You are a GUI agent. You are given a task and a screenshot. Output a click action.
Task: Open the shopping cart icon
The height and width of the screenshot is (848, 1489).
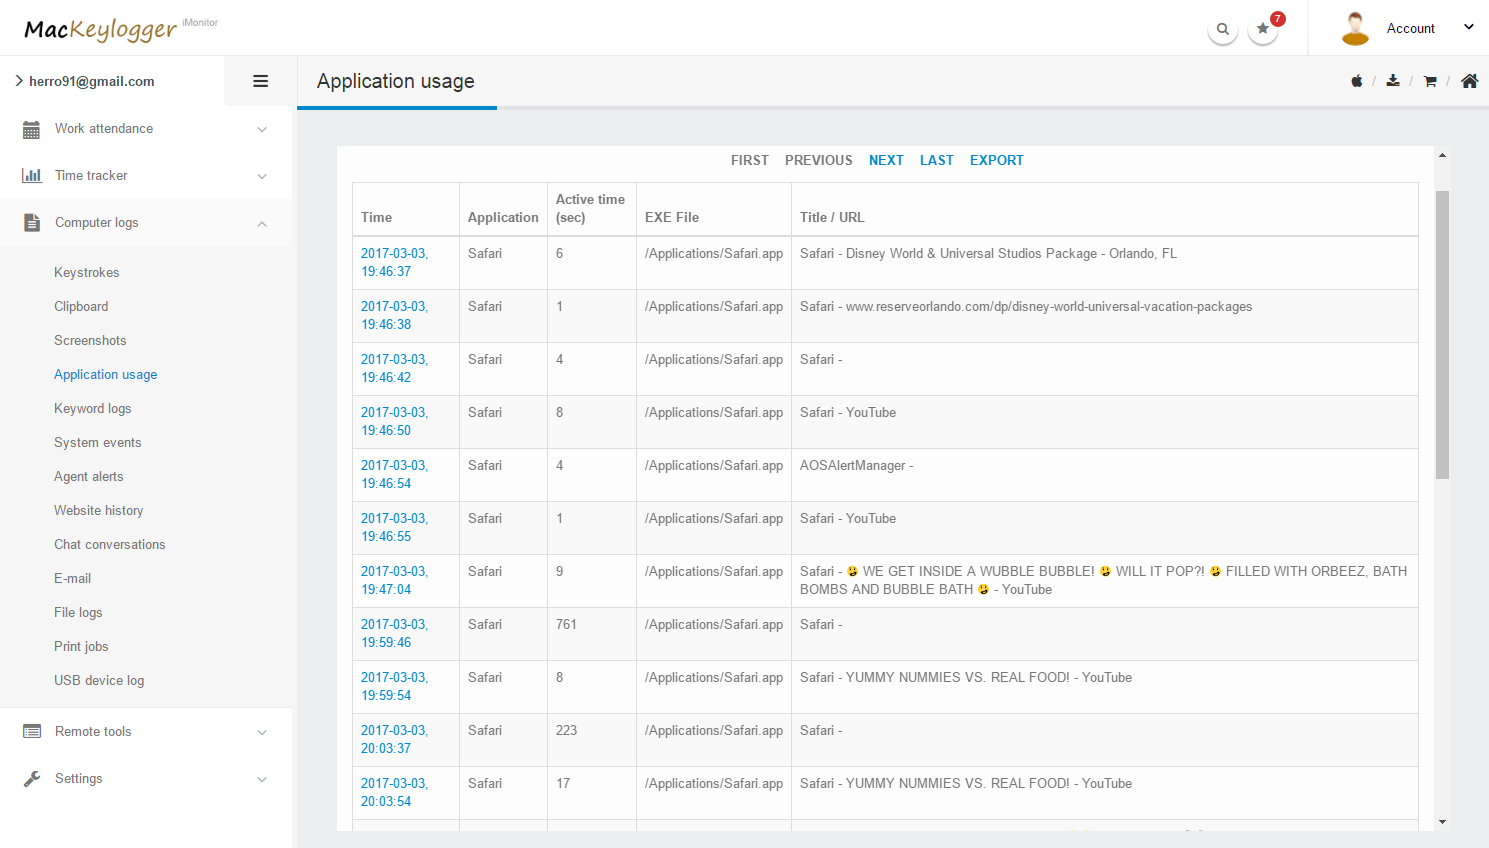[x=1430, y=81]
